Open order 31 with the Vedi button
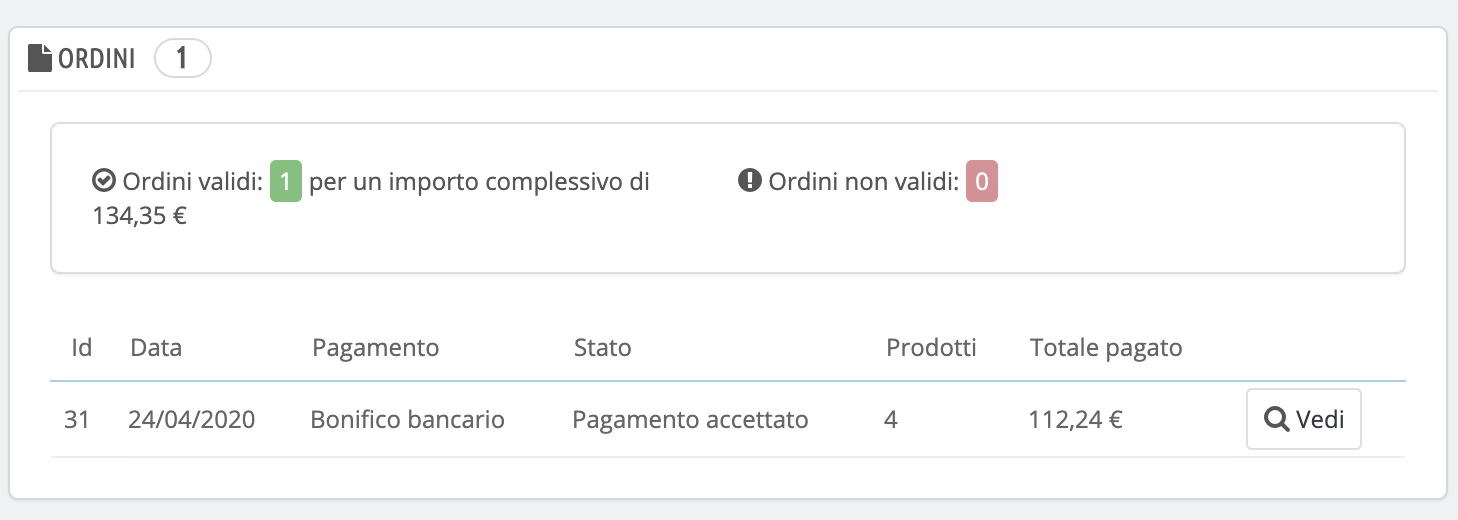The width and height of the screenshot is (1458, 520). coord(1303,420)
